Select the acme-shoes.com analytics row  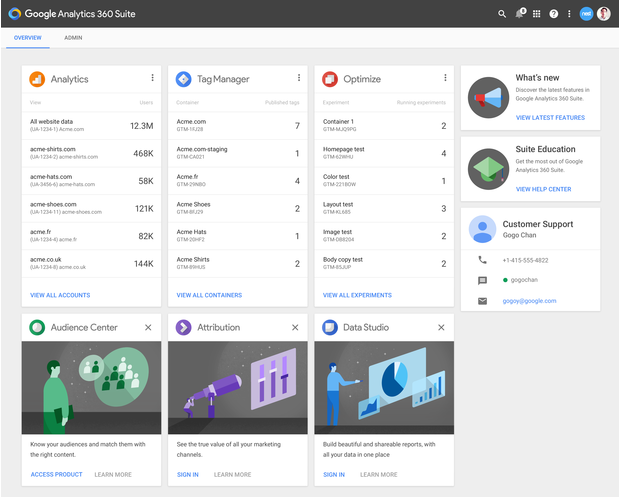(x=91, y=208)
